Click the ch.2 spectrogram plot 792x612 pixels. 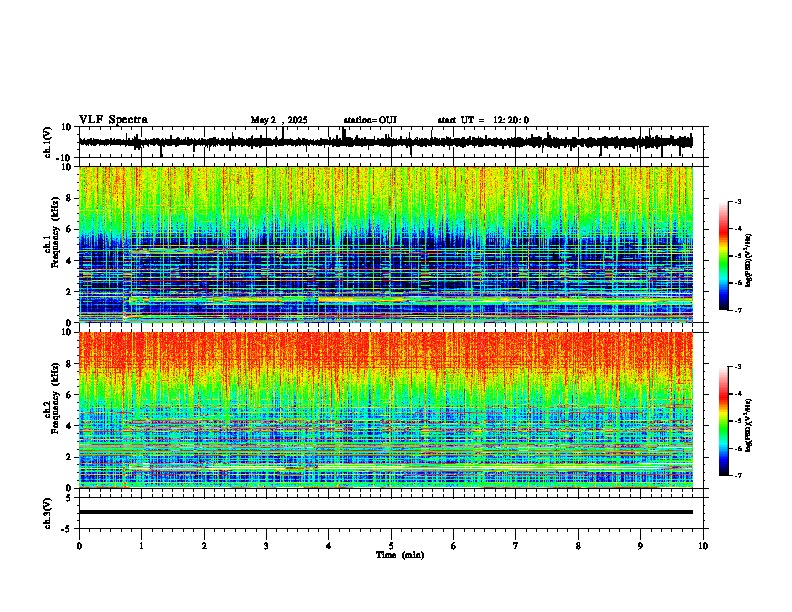point(386,410)
